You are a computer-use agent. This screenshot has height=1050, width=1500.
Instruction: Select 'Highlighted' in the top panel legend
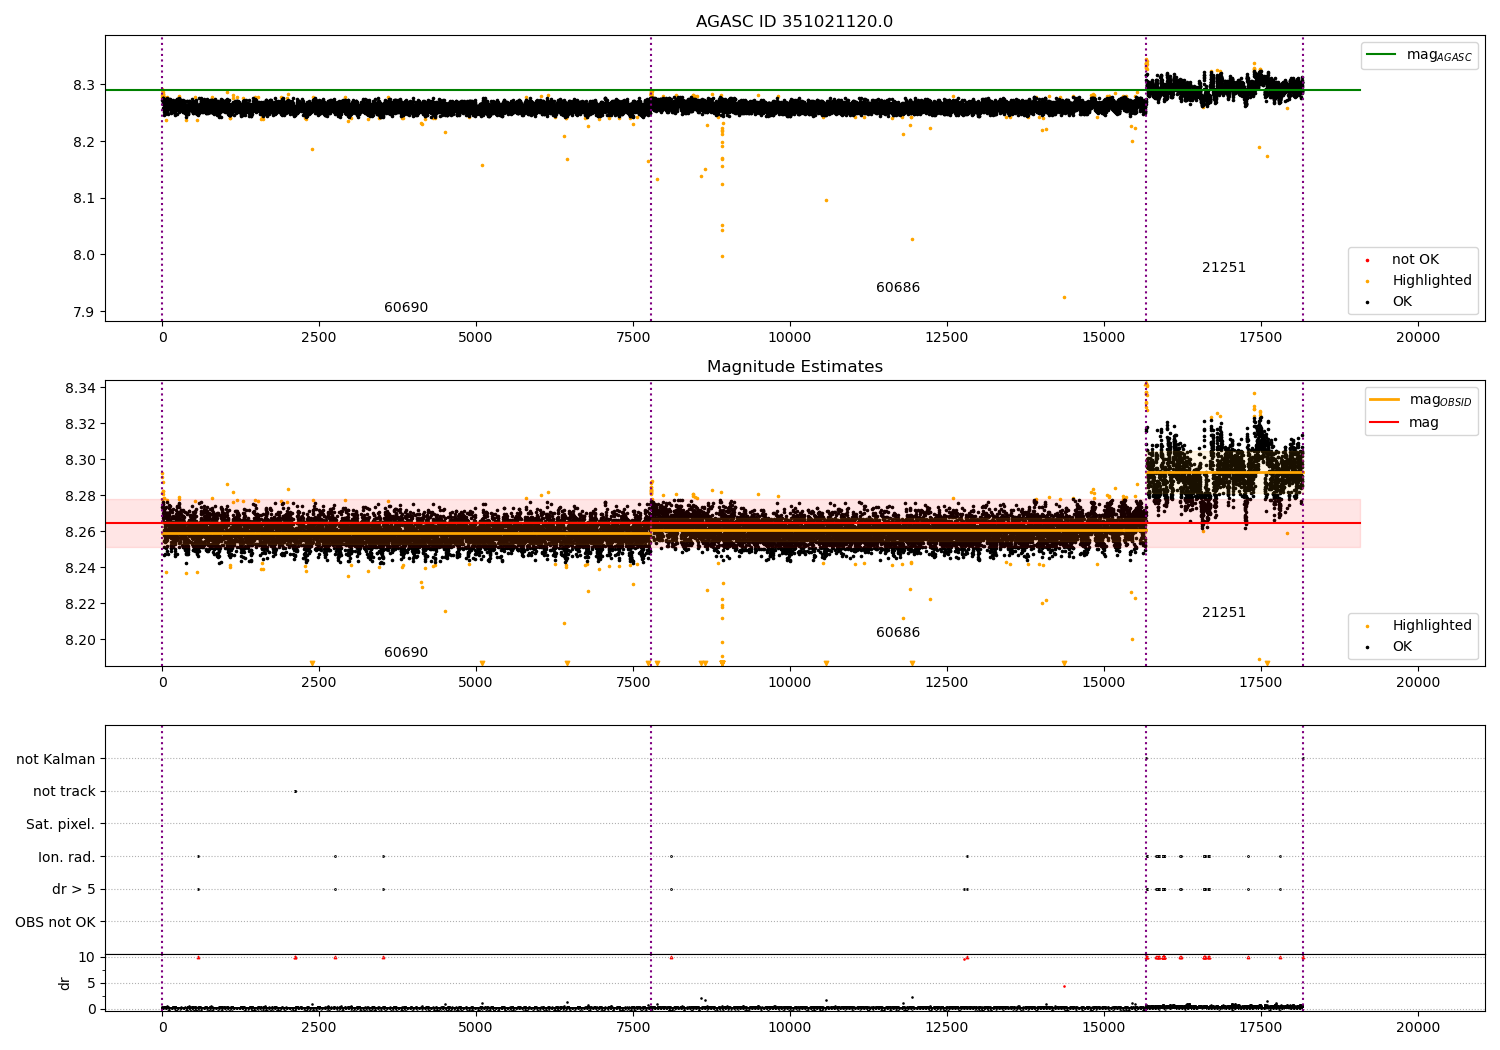pyautogui.click(x=1432, y=280)
